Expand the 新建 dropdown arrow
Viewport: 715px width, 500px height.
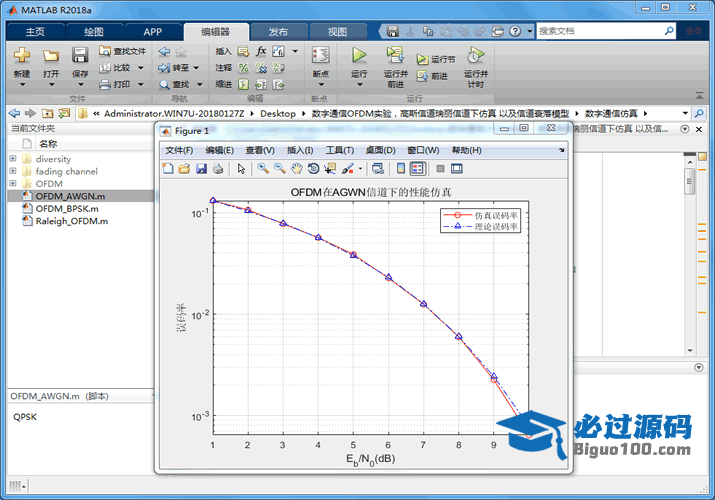tap(22, 85)
